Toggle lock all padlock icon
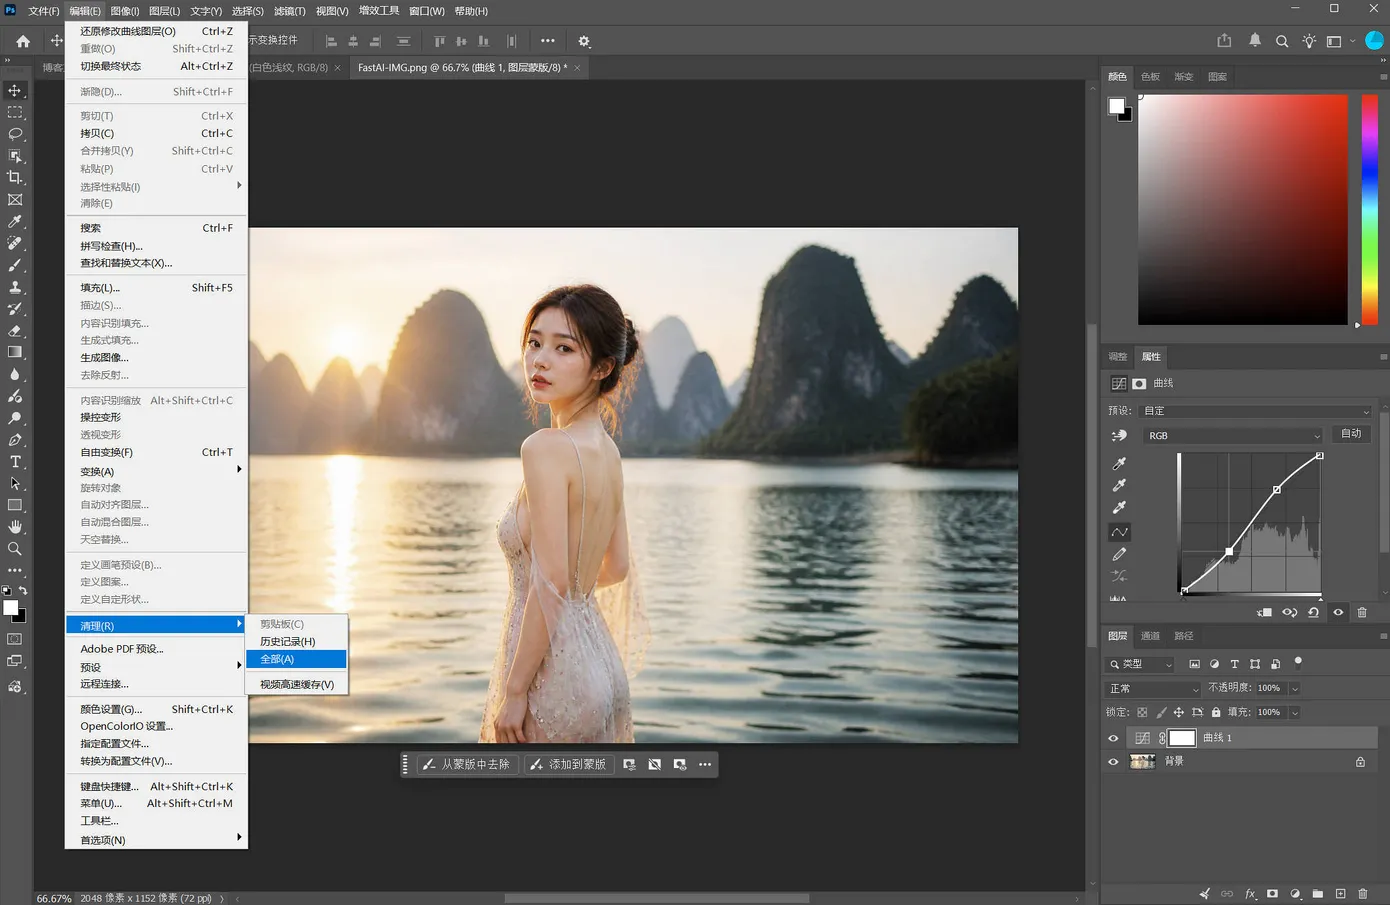This screenshot has width=1390, height=905. click(x=1216, y=713)
